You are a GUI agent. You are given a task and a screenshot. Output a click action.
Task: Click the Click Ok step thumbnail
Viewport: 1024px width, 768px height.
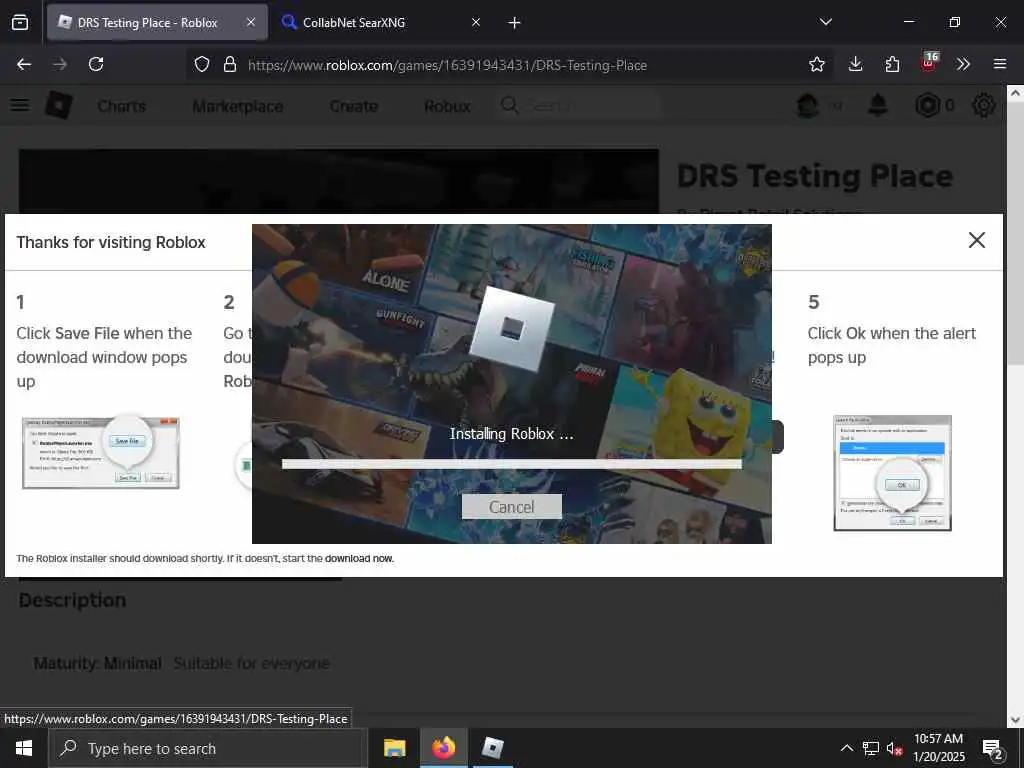[892, 473]
